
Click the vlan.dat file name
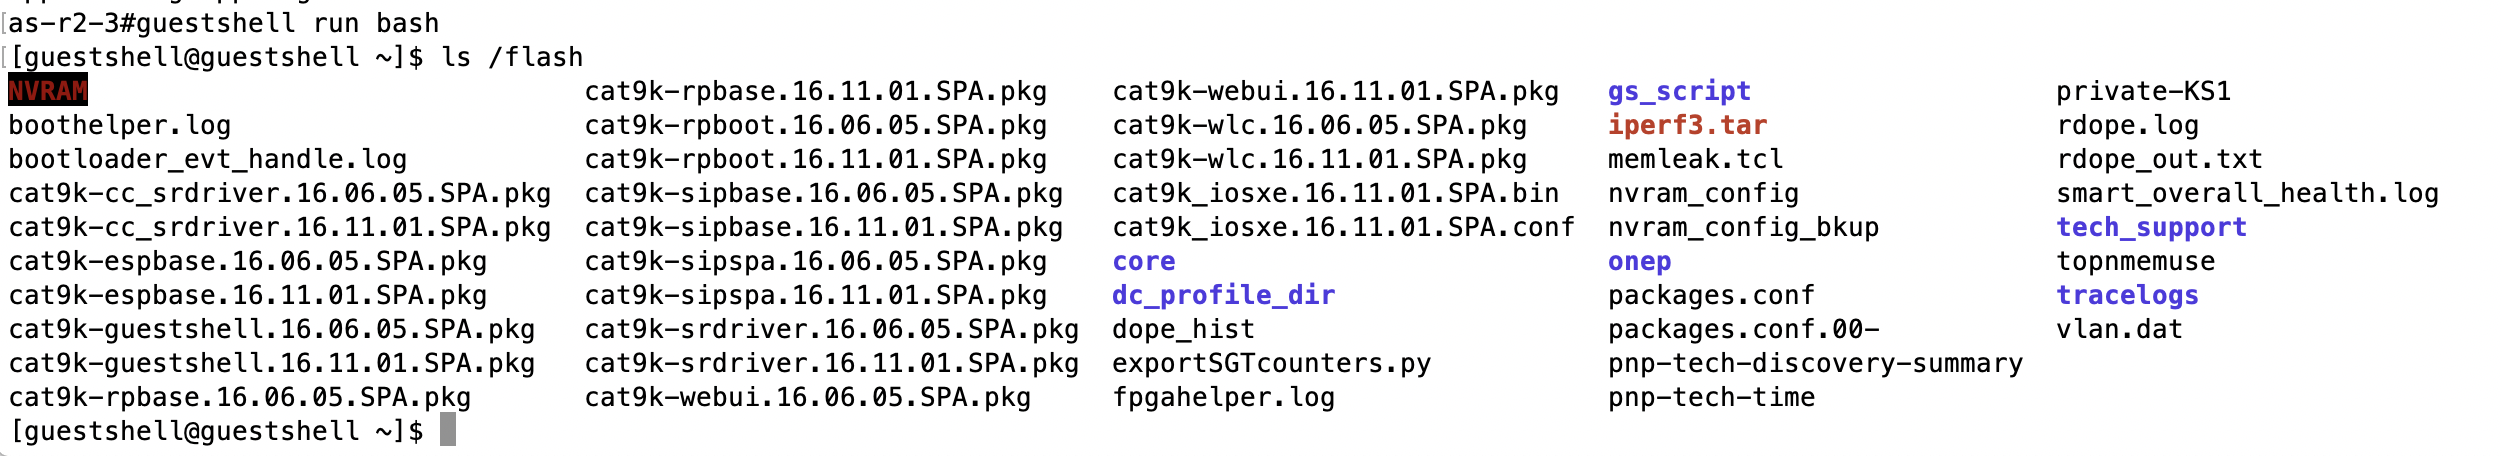coord(2119,329)
